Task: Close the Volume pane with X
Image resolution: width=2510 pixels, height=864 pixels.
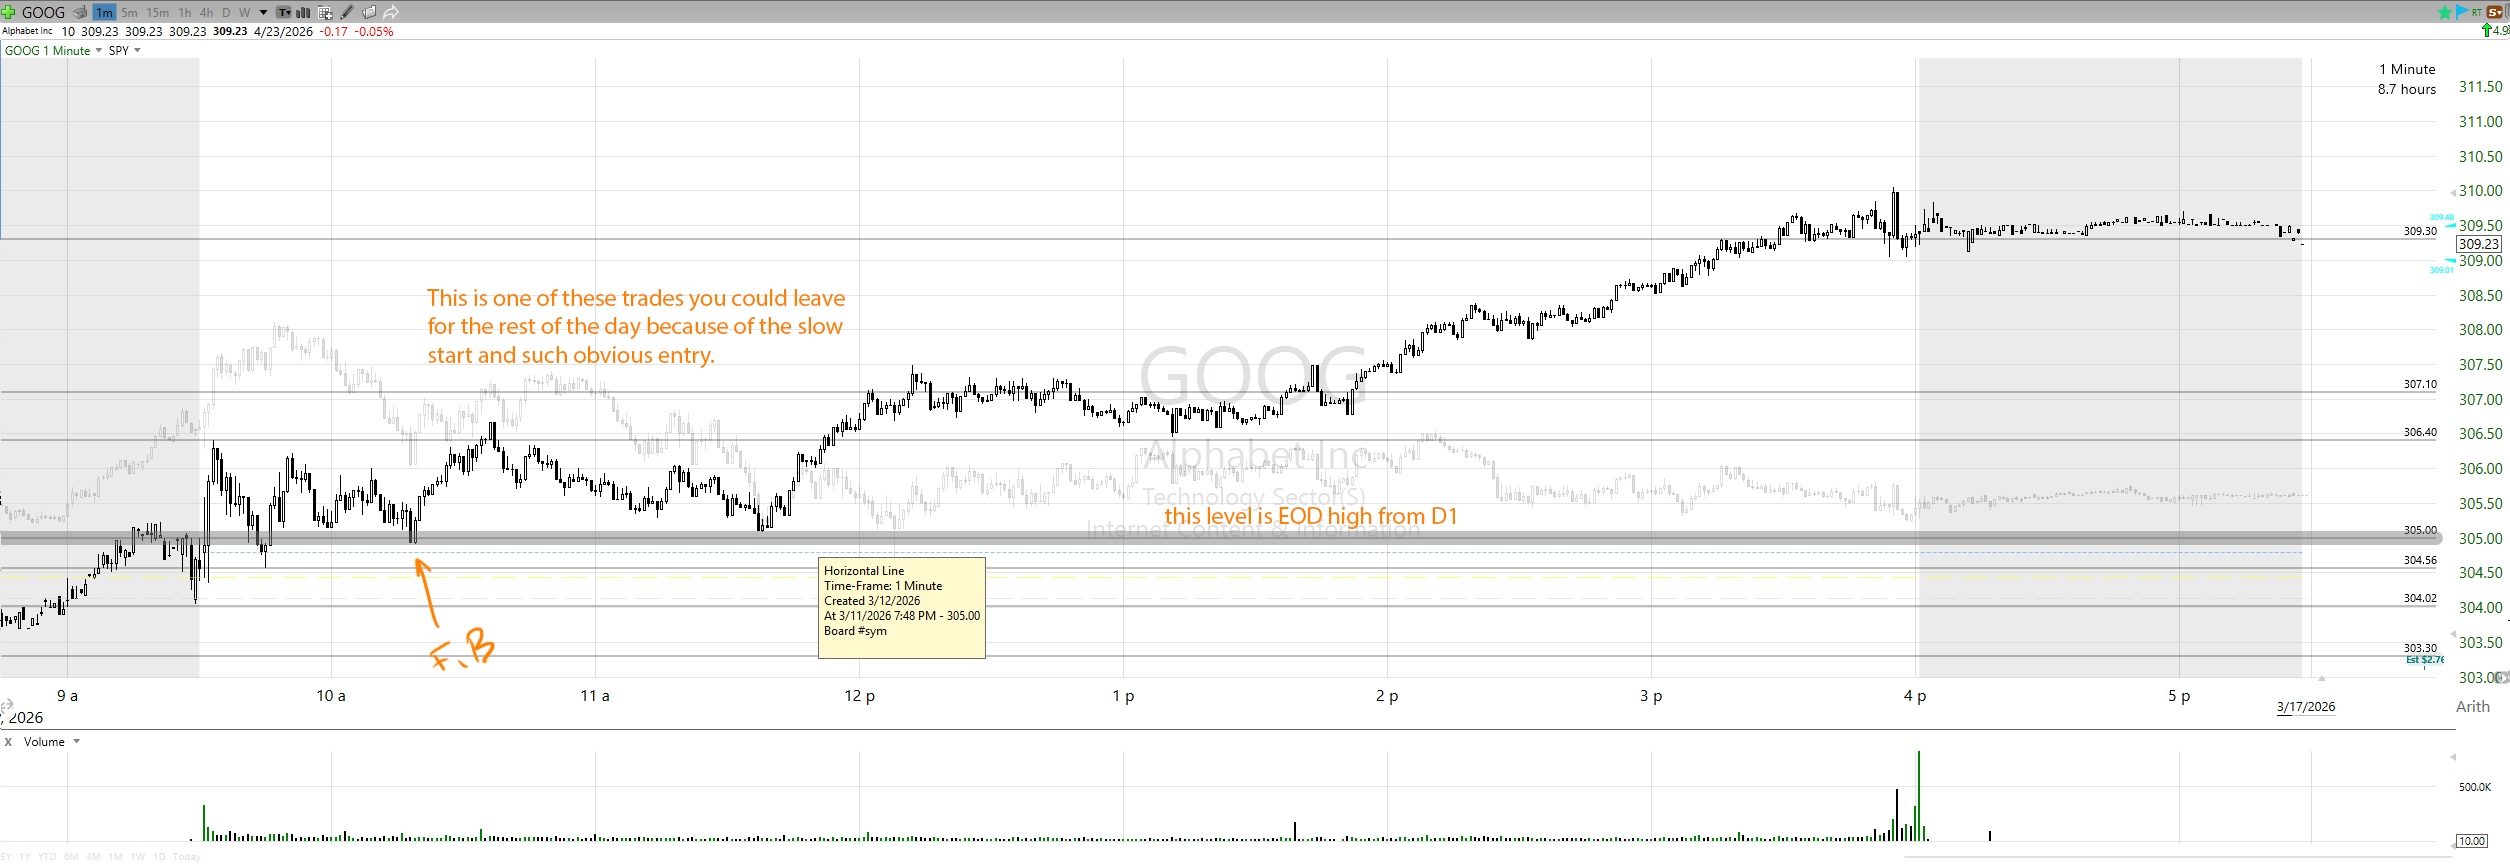Action: point(8,742)
